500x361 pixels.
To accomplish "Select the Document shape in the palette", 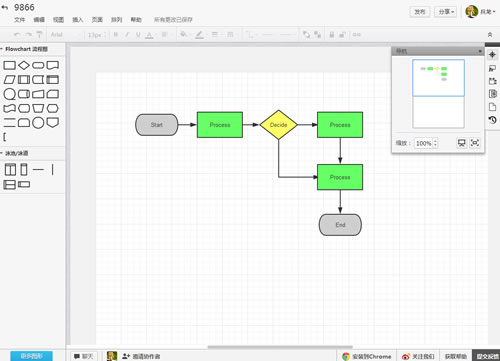I will [x=52, y=65].
